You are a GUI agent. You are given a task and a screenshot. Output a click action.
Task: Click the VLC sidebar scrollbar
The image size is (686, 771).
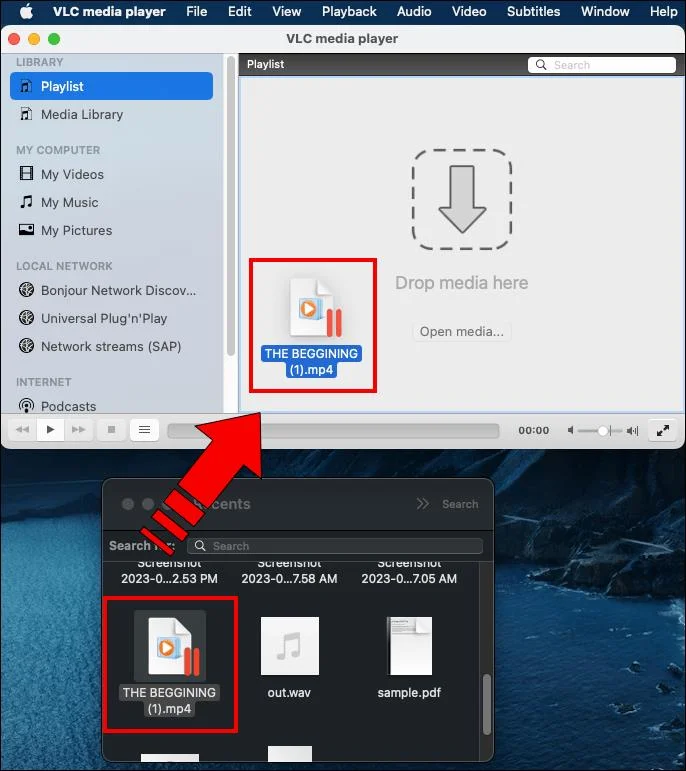(231, 207)
